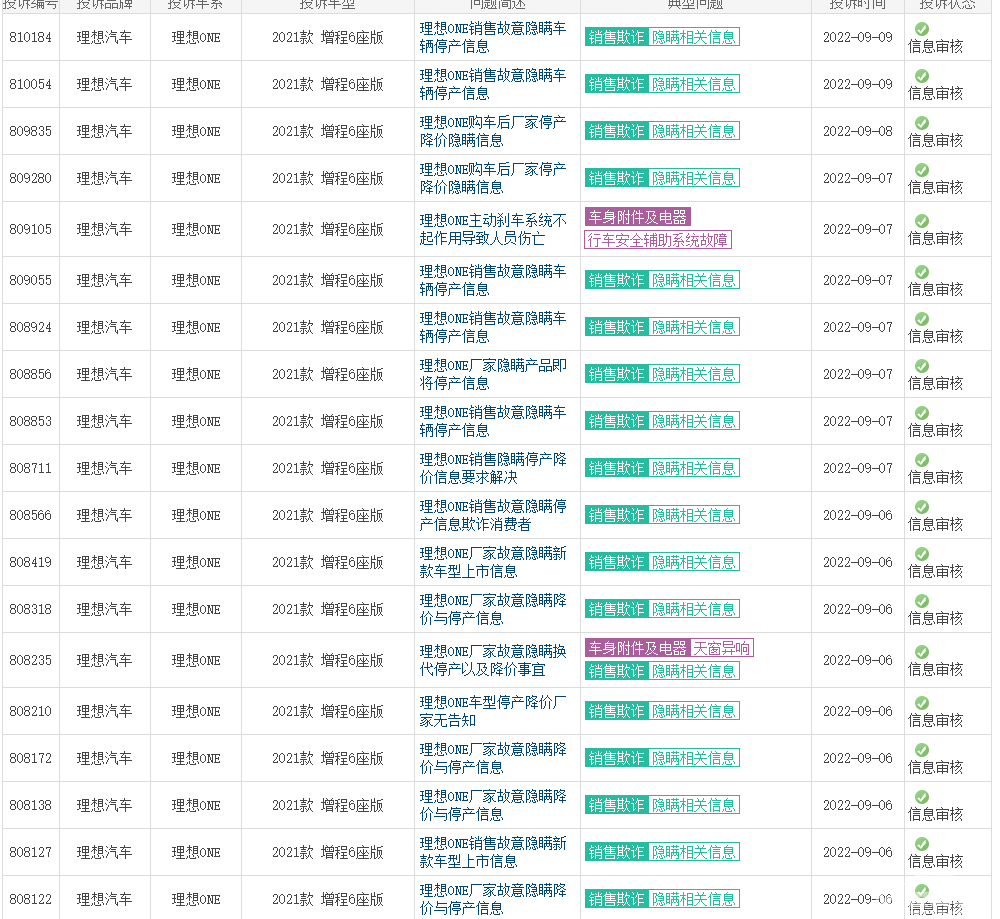Screen dimensions: 1000x919
Task: Click the green check mark in row 808853
Action: [922, 413]
